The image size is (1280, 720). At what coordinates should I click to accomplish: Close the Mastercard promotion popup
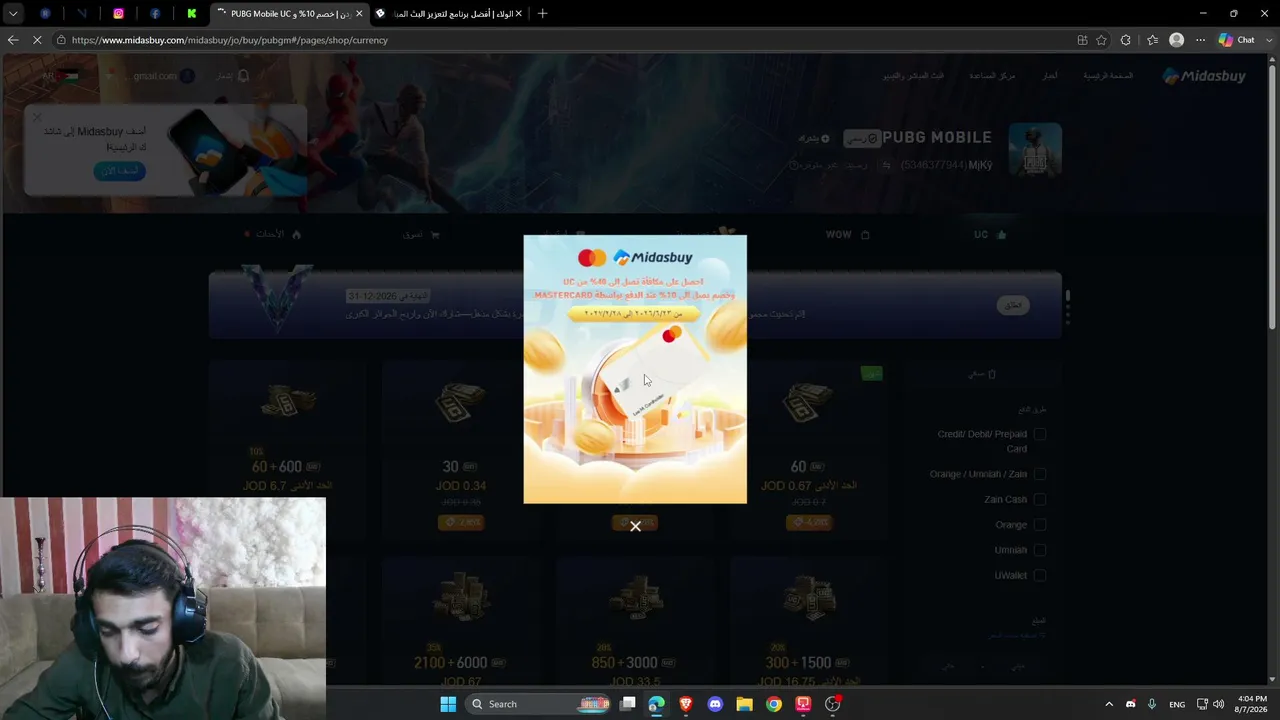[x=635, y=526]
